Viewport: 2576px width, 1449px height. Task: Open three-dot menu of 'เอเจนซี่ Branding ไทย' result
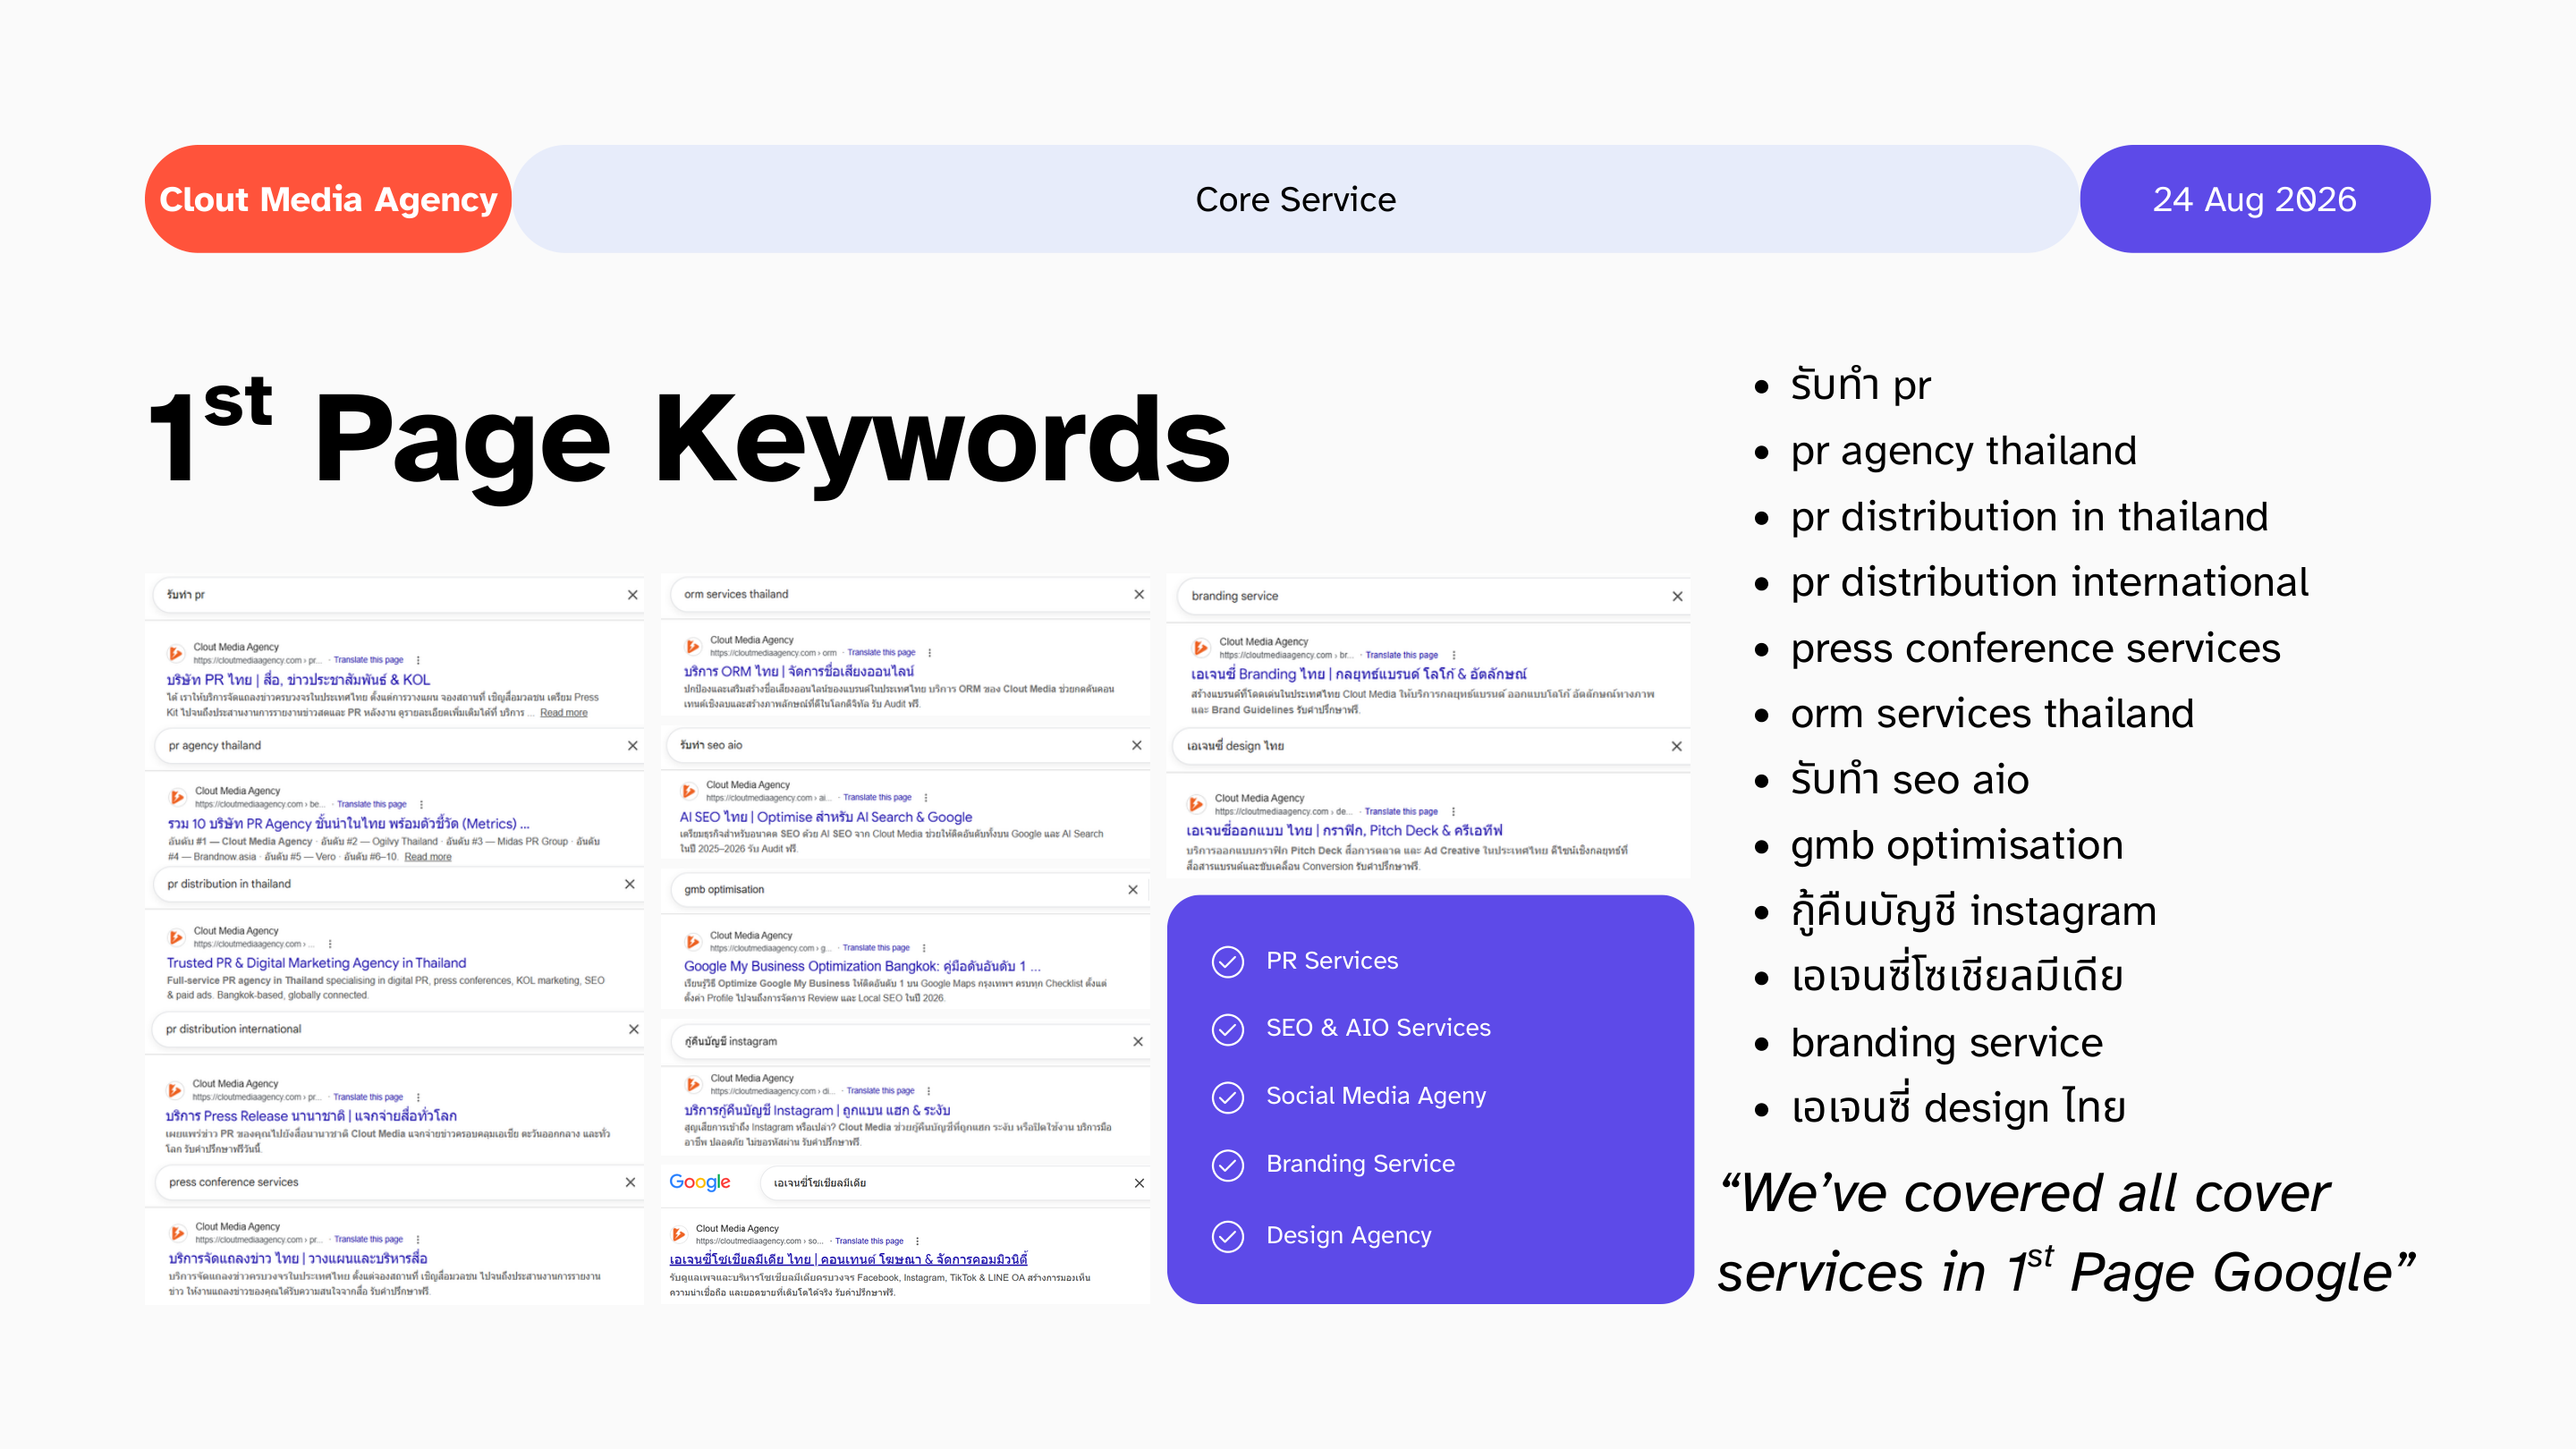point(1454,655)
